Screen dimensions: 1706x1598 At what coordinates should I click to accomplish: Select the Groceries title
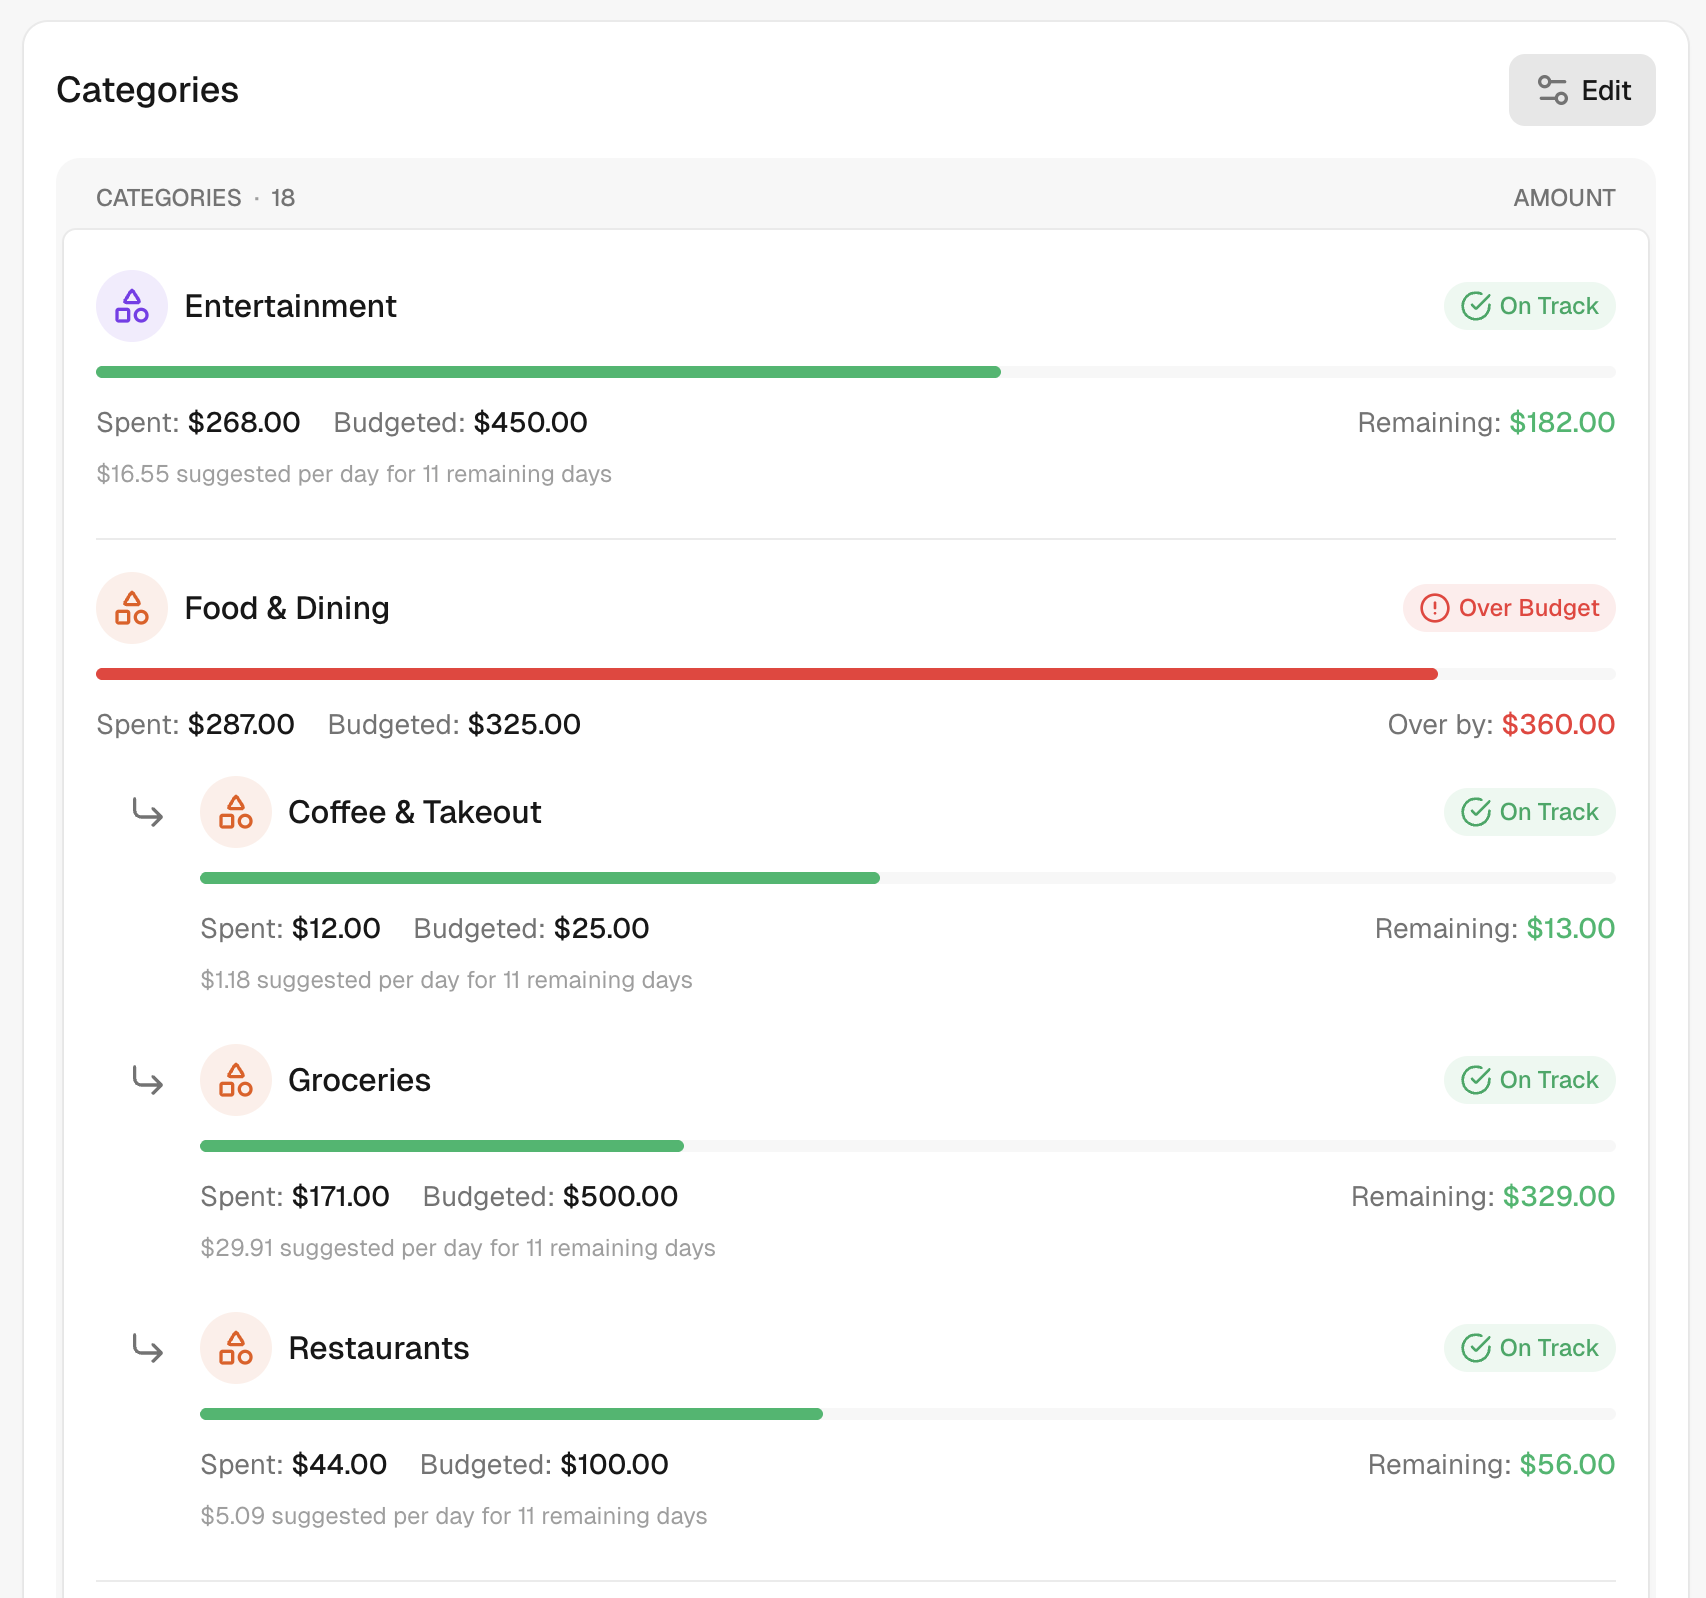pyautogui.click(x=359, y=1080)
